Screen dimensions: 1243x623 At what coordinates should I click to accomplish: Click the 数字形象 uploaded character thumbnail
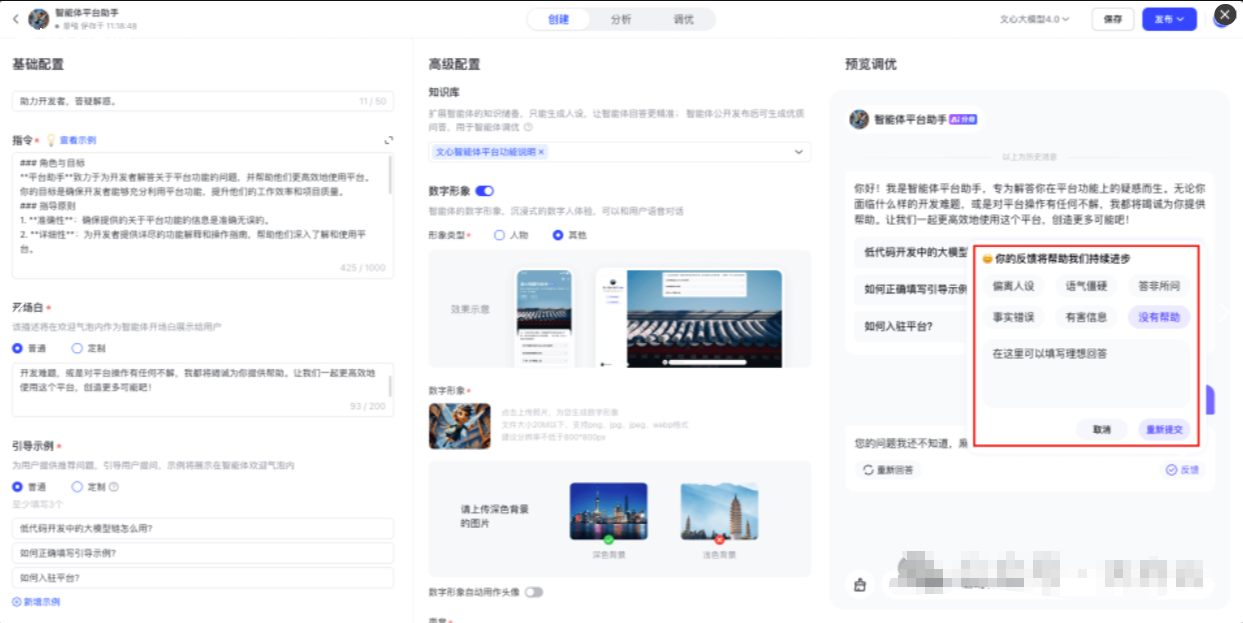(x=459, y=425)
